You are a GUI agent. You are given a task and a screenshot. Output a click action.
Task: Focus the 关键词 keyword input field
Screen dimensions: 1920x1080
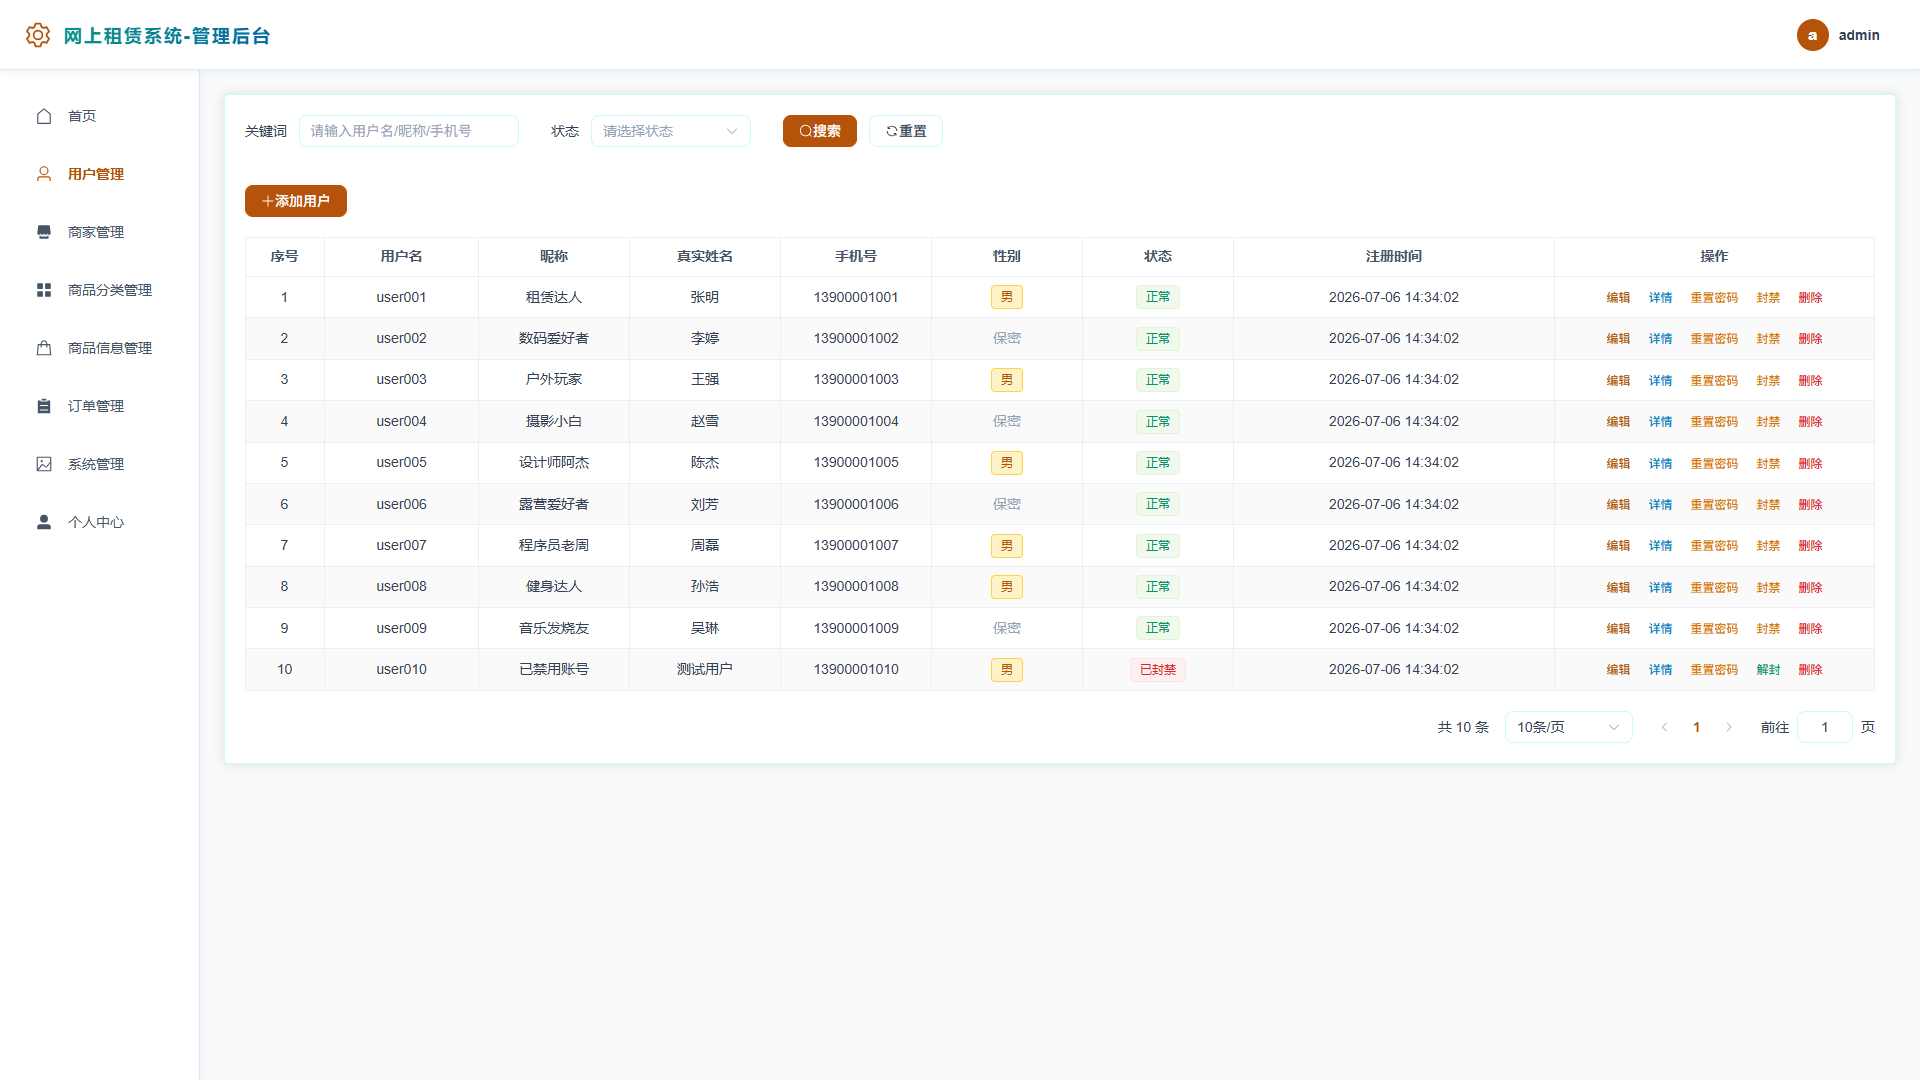pos(408,131)
